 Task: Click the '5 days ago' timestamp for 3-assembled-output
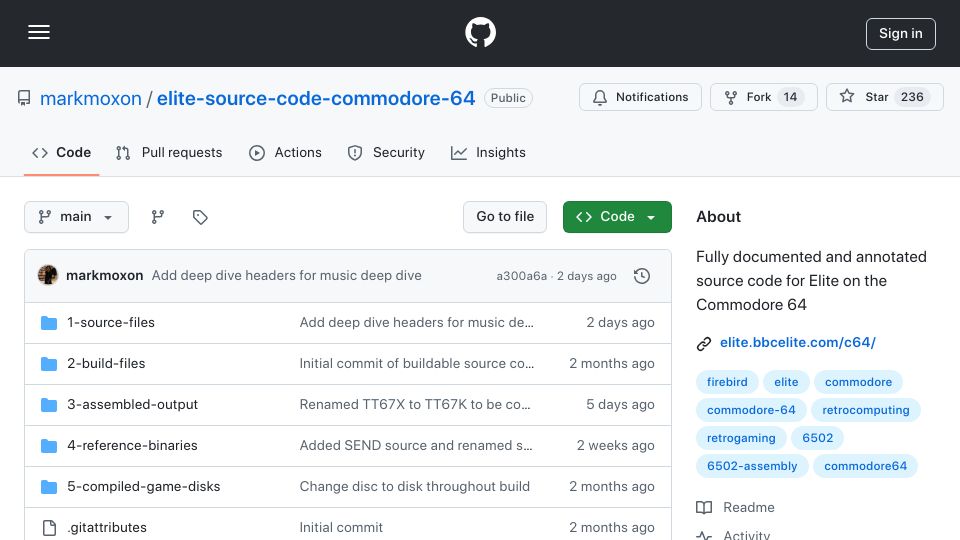click(620, 405)
